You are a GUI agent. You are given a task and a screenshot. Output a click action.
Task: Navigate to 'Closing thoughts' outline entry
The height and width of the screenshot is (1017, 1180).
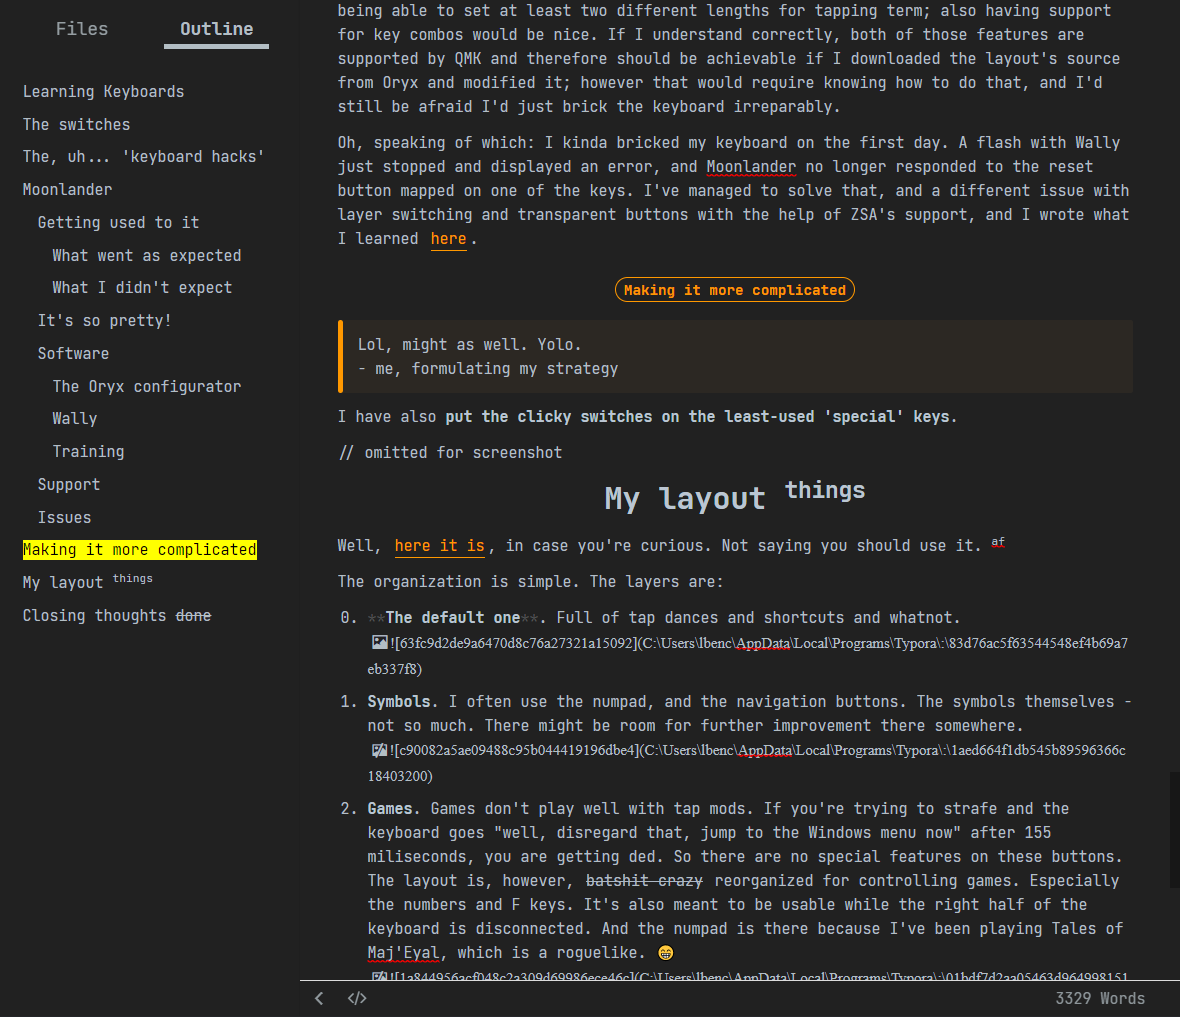(95, 616)
